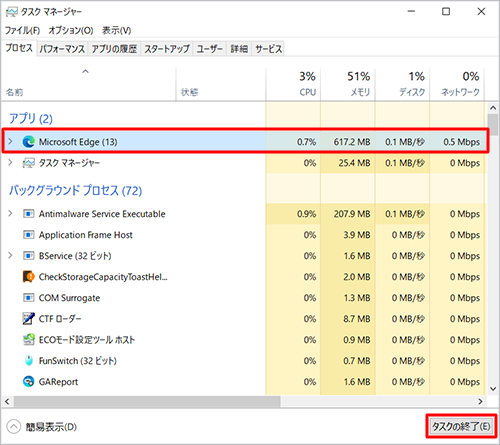Switch to the ユーザー tab

pyautogui.click(x=209, y=49)
